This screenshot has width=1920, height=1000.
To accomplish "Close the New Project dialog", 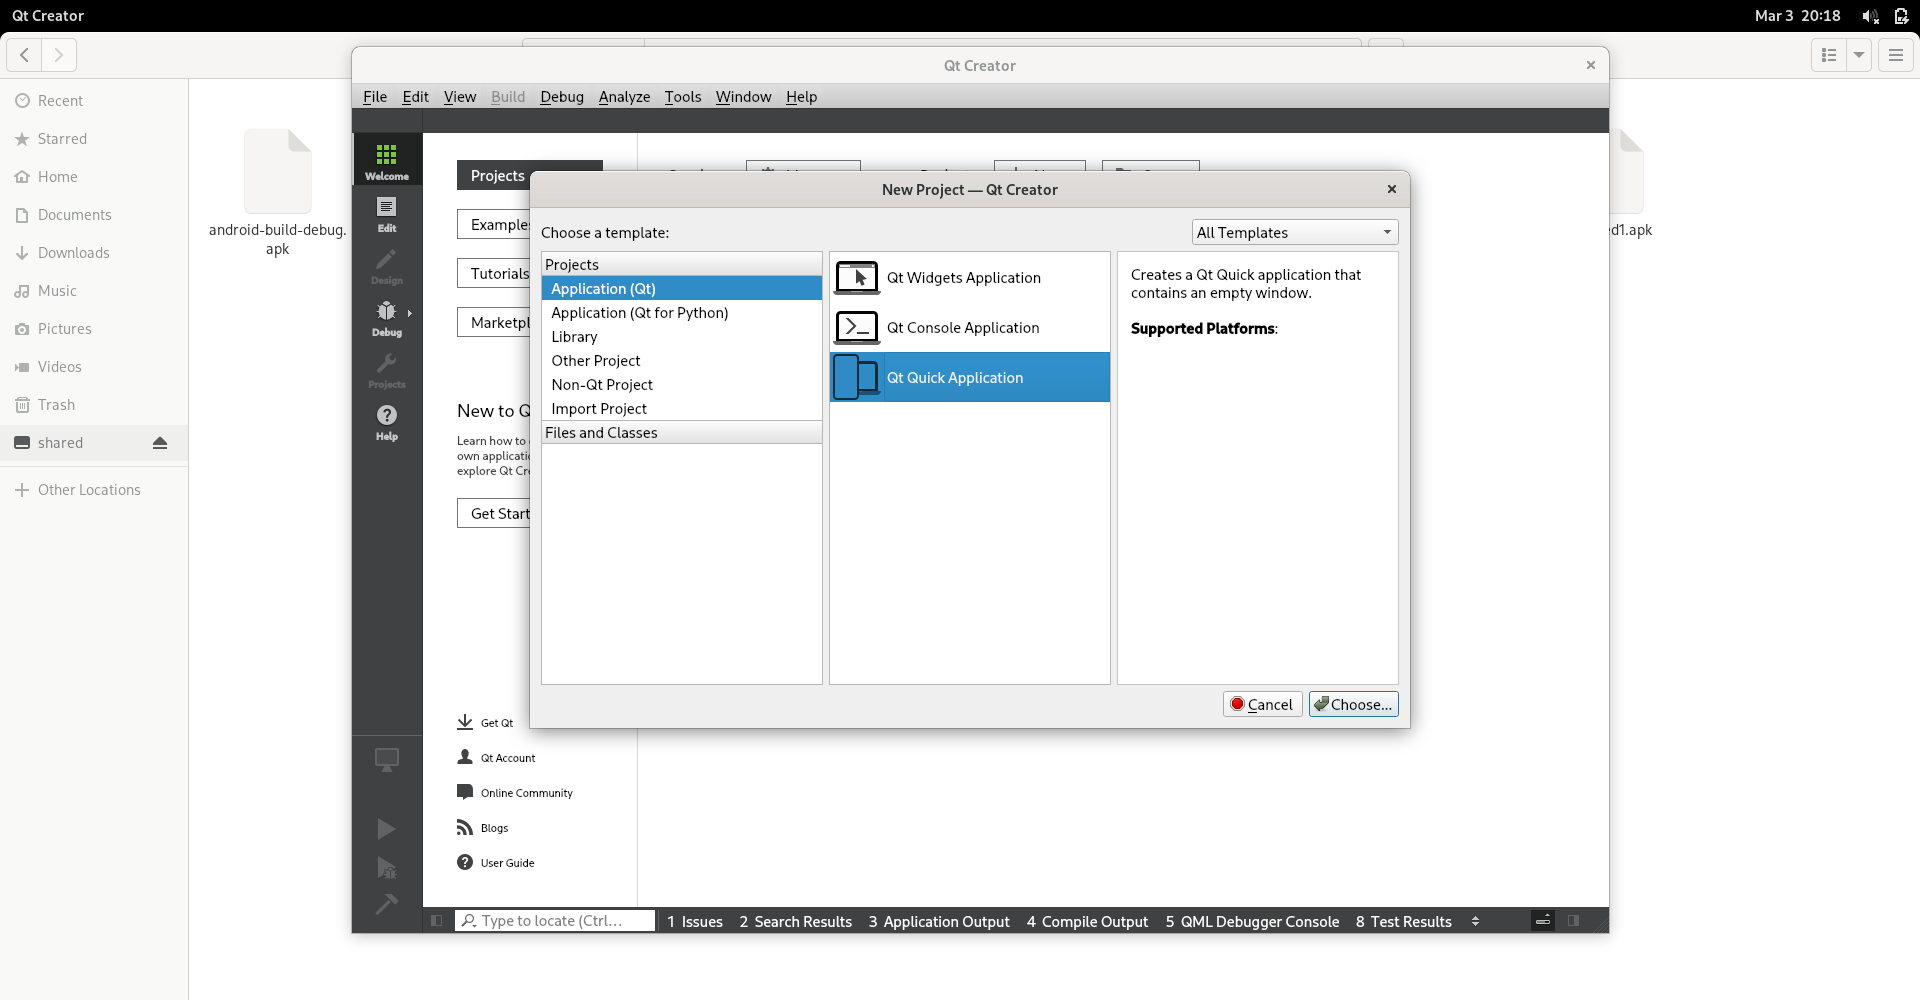I will coord(1391,189).
